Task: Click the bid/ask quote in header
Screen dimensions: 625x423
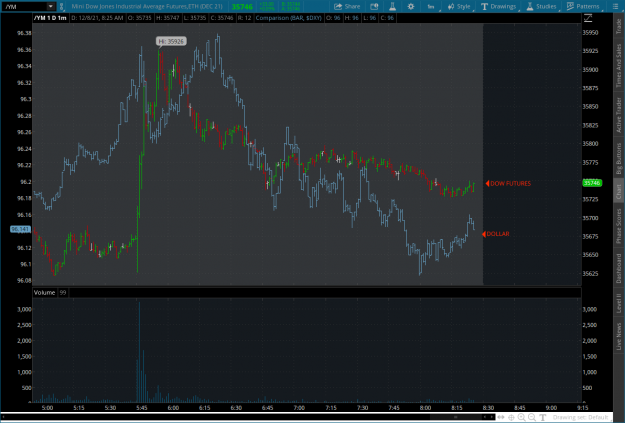Action: coord(291,6)
